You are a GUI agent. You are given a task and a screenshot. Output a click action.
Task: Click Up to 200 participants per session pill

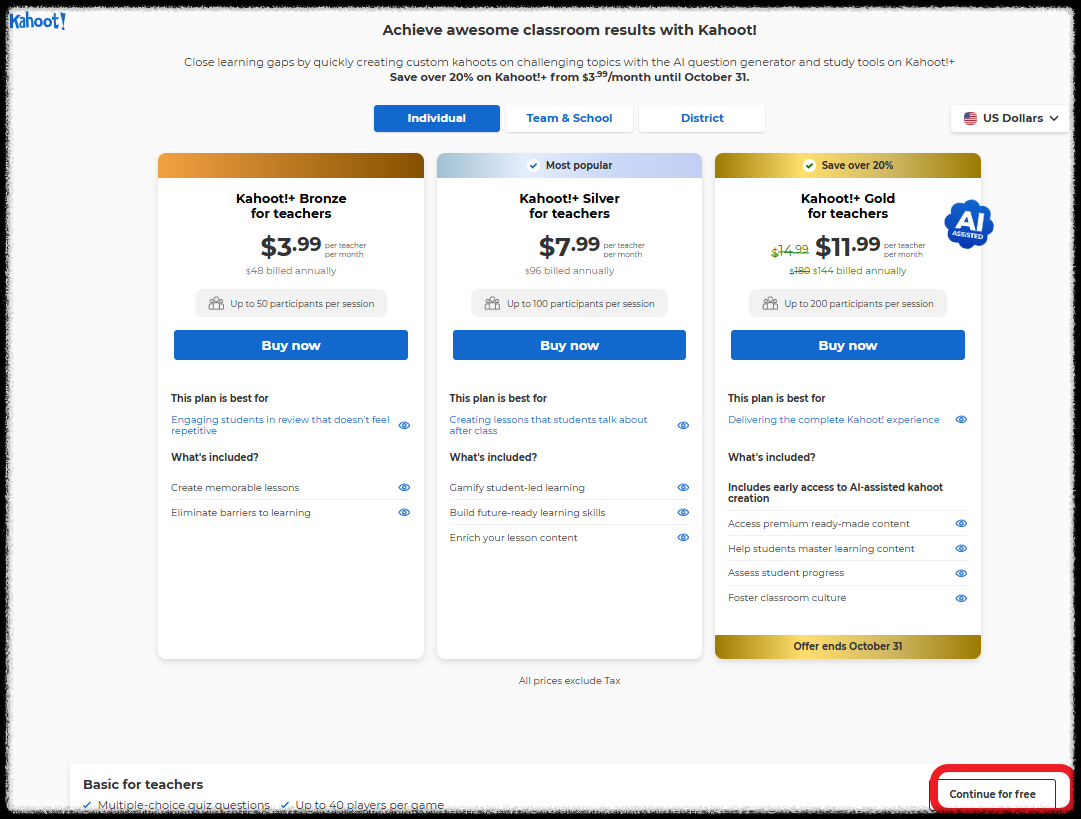coord(848,303)
